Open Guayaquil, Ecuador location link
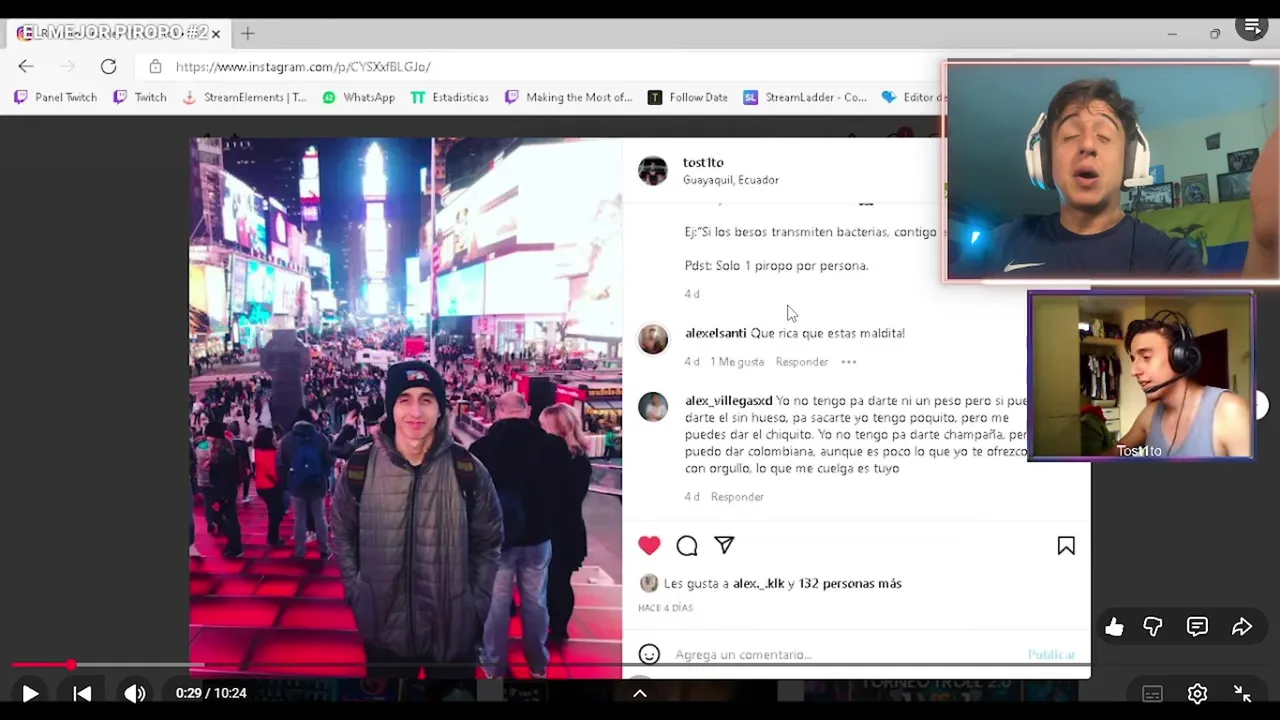Screen dimensions: 1280x720 [731, 180]
